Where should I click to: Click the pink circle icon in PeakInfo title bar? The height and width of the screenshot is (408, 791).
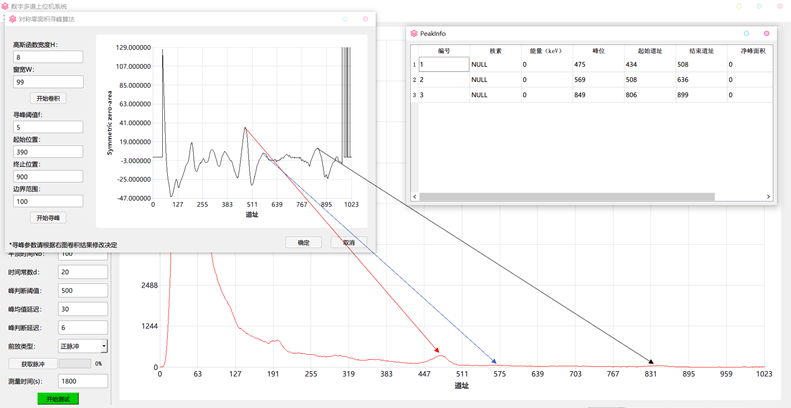(767, 34)
